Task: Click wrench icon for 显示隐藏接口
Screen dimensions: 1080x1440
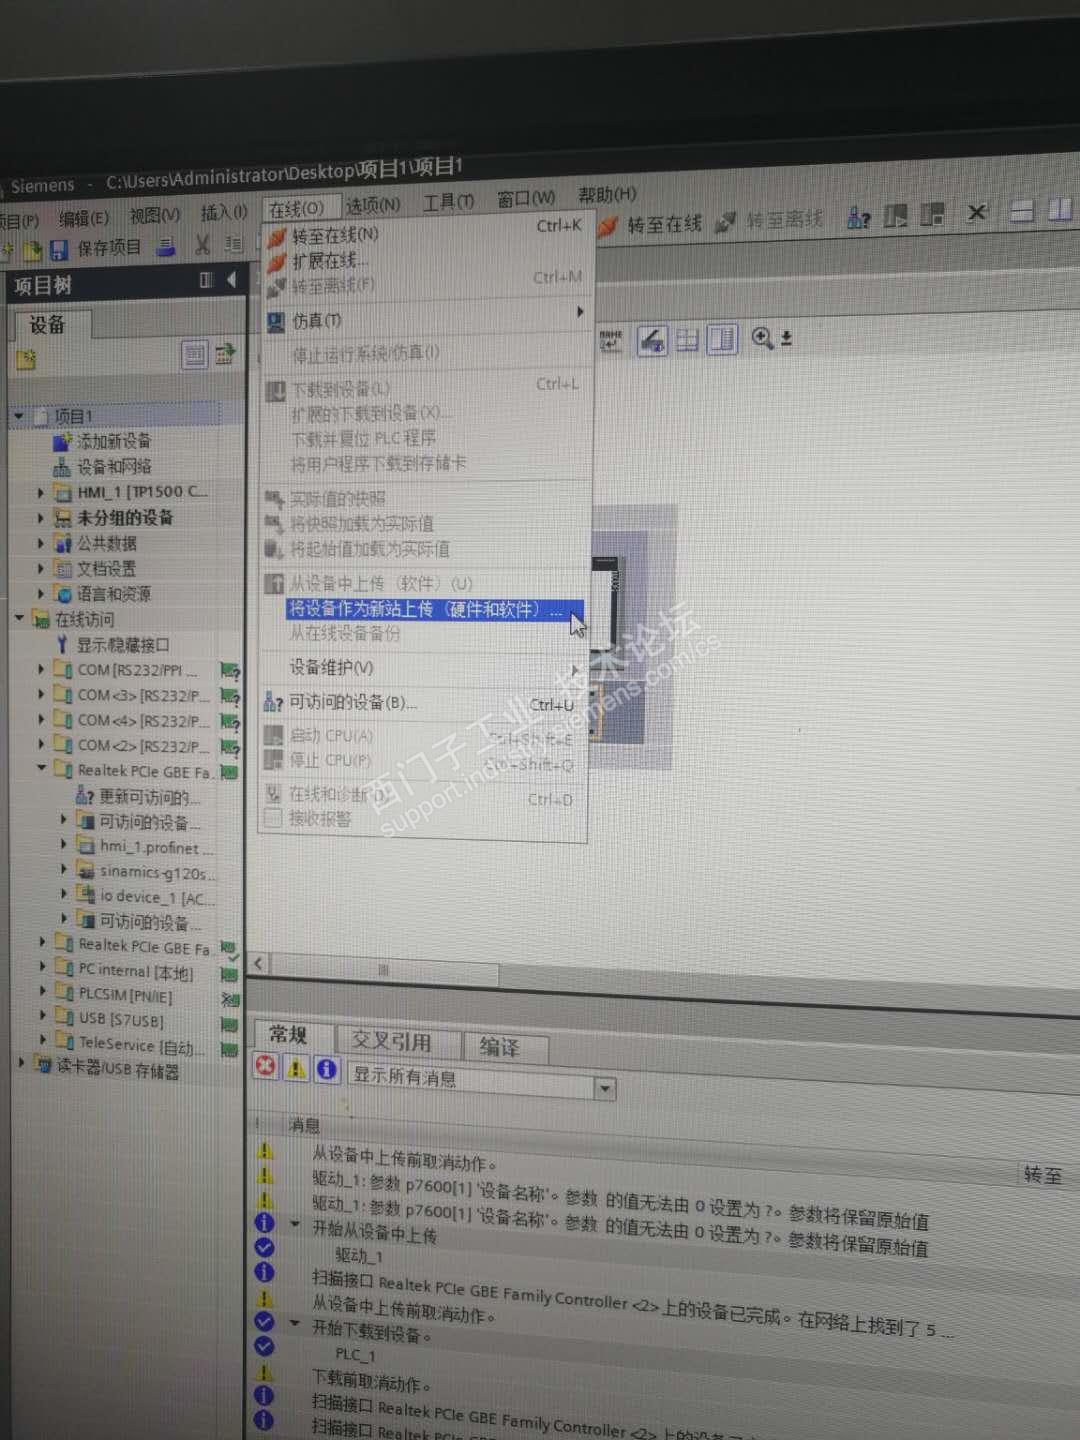Action: 62,645
